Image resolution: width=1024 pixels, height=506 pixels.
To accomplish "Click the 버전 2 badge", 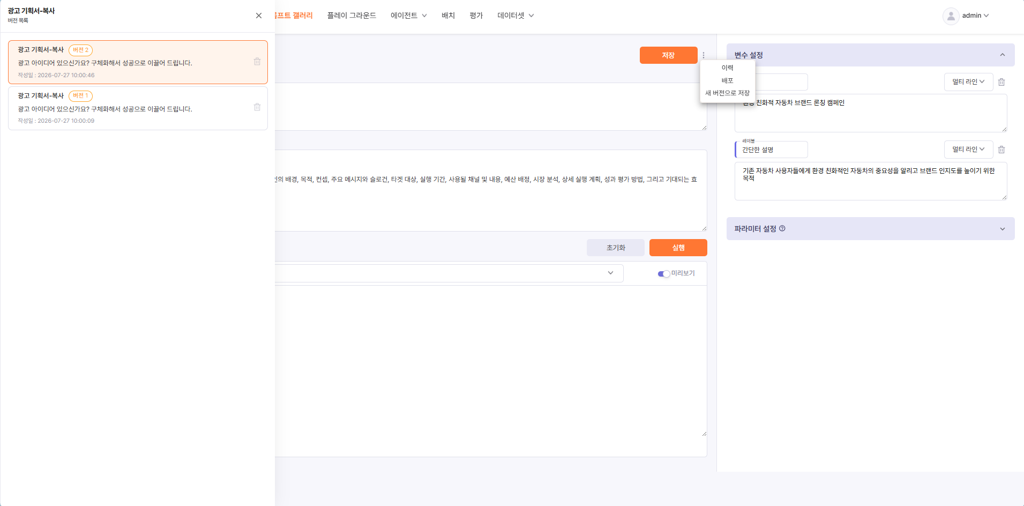I will 80,50.
